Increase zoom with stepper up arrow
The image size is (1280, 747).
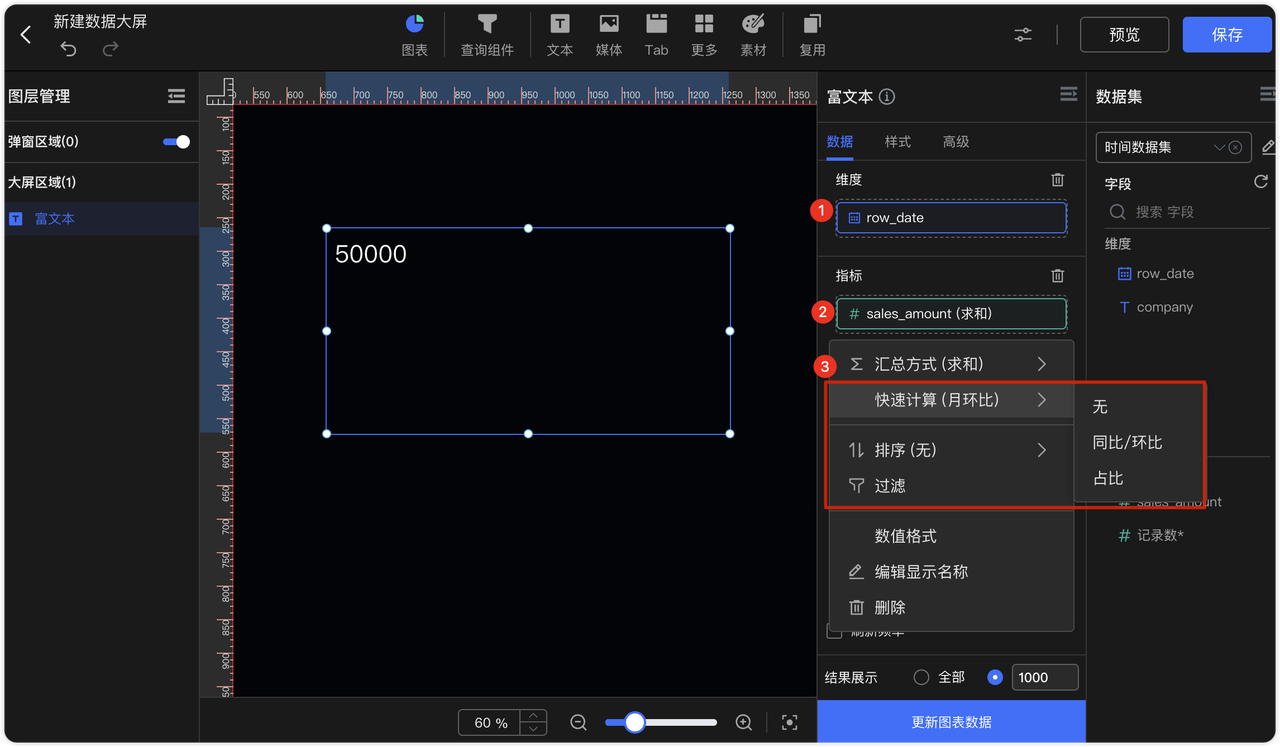[x=534, y=716]
